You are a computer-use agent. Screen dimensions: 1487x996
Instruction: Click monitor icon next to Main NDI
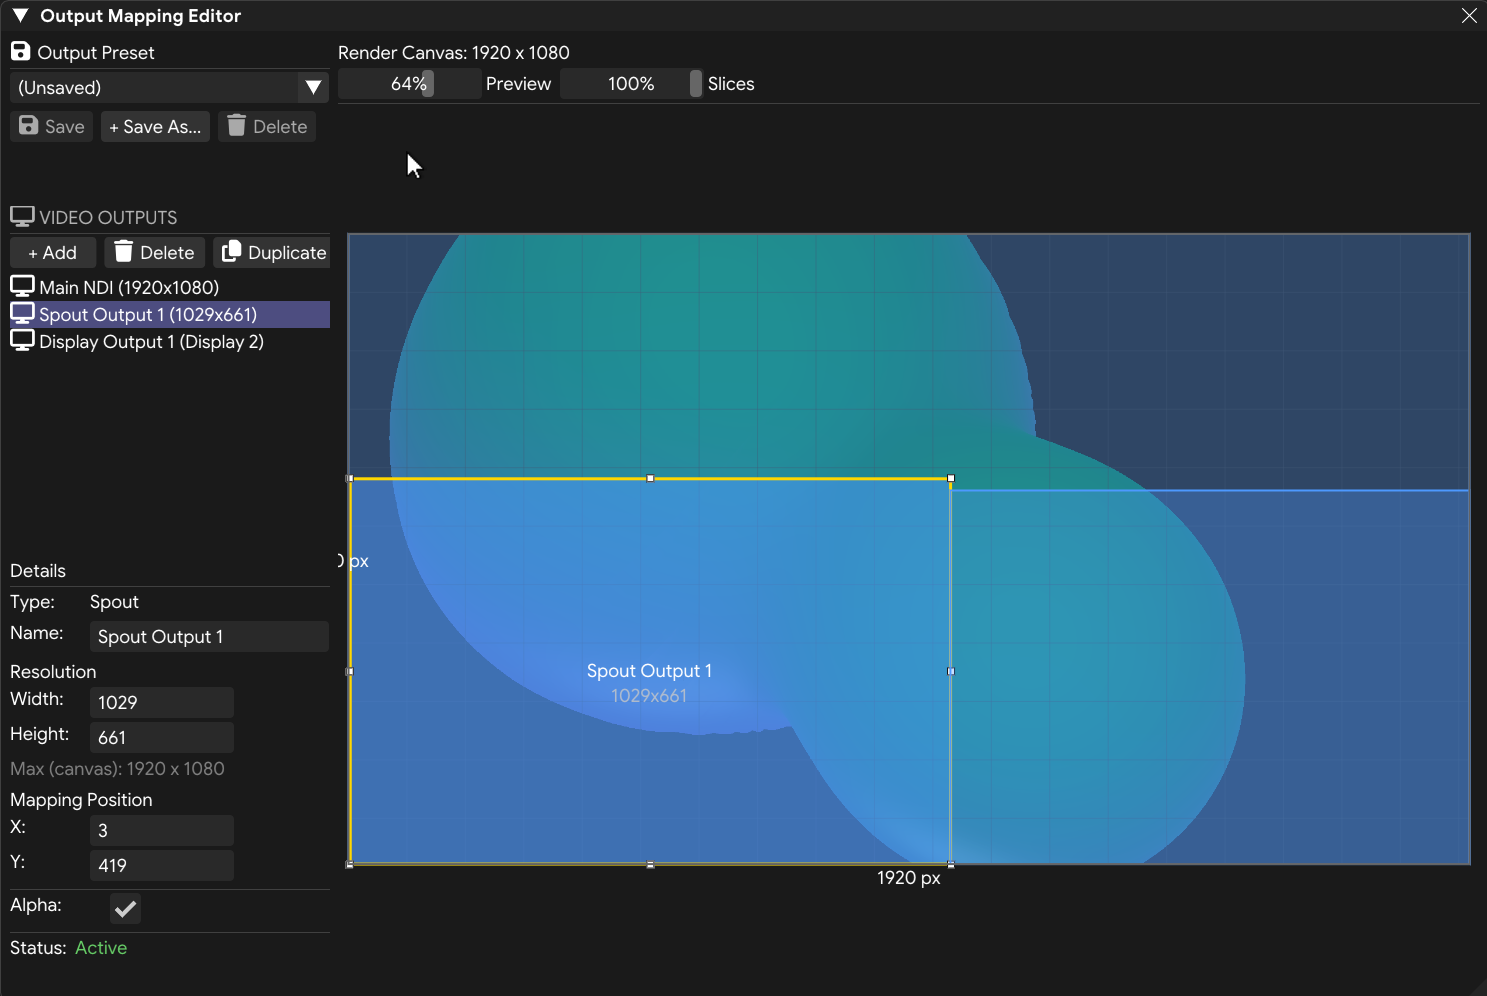[x=22, y=286]
